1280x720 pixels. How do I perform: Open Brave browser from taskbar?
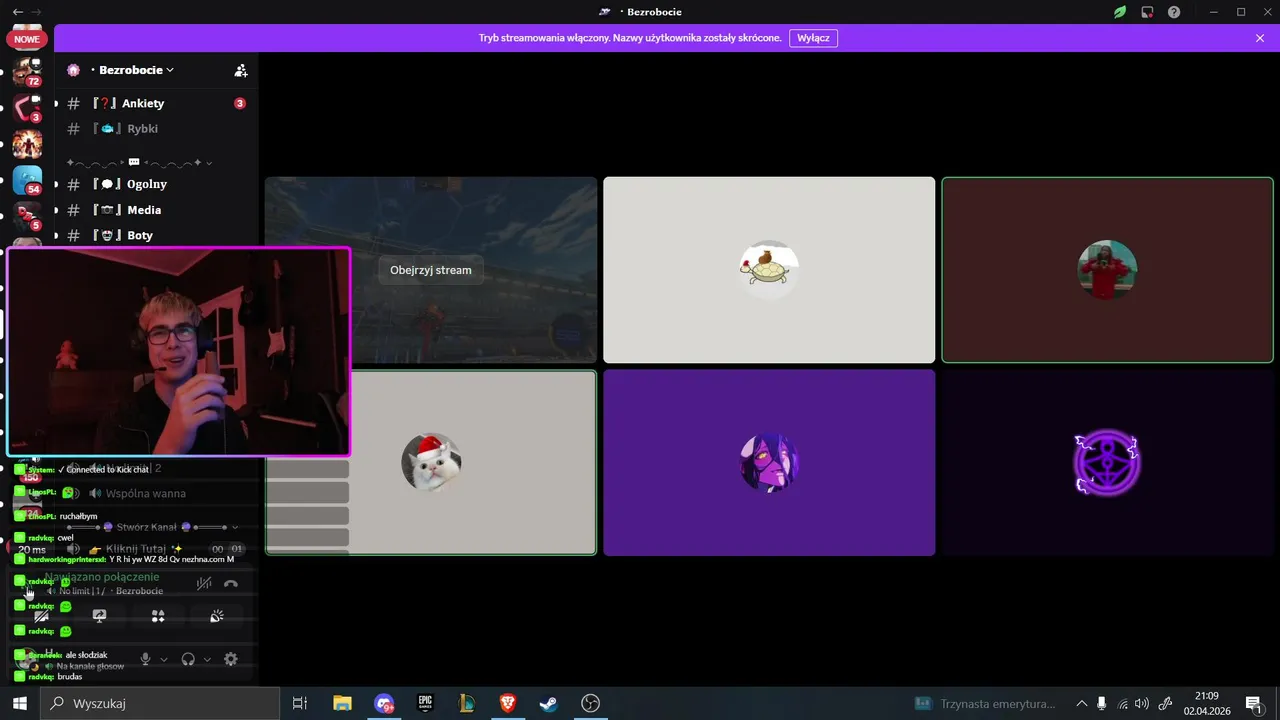tap(508, 704)
